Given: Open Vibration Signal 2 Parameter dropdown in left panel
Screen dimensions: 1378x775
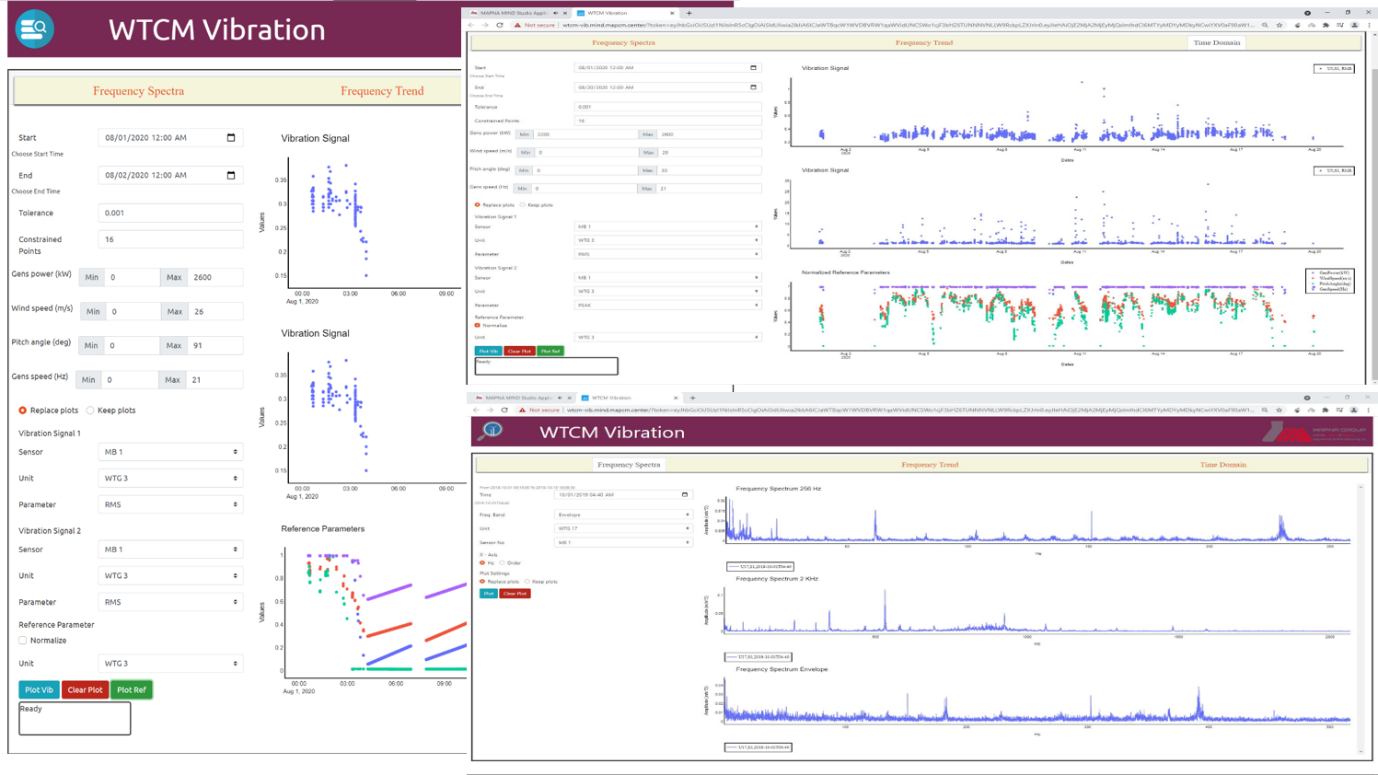Looking at the screenshot, I should pyautogui.click(x=171, y=601).
